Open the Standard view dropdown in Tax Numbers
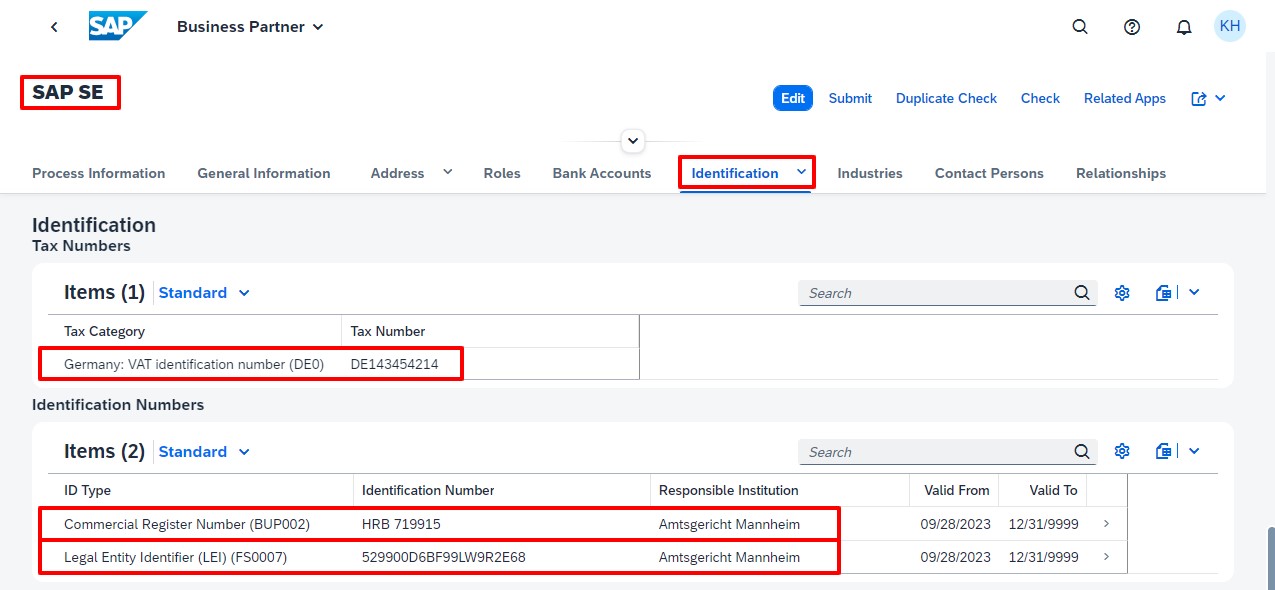1275x590 pixels. [204, 293]
